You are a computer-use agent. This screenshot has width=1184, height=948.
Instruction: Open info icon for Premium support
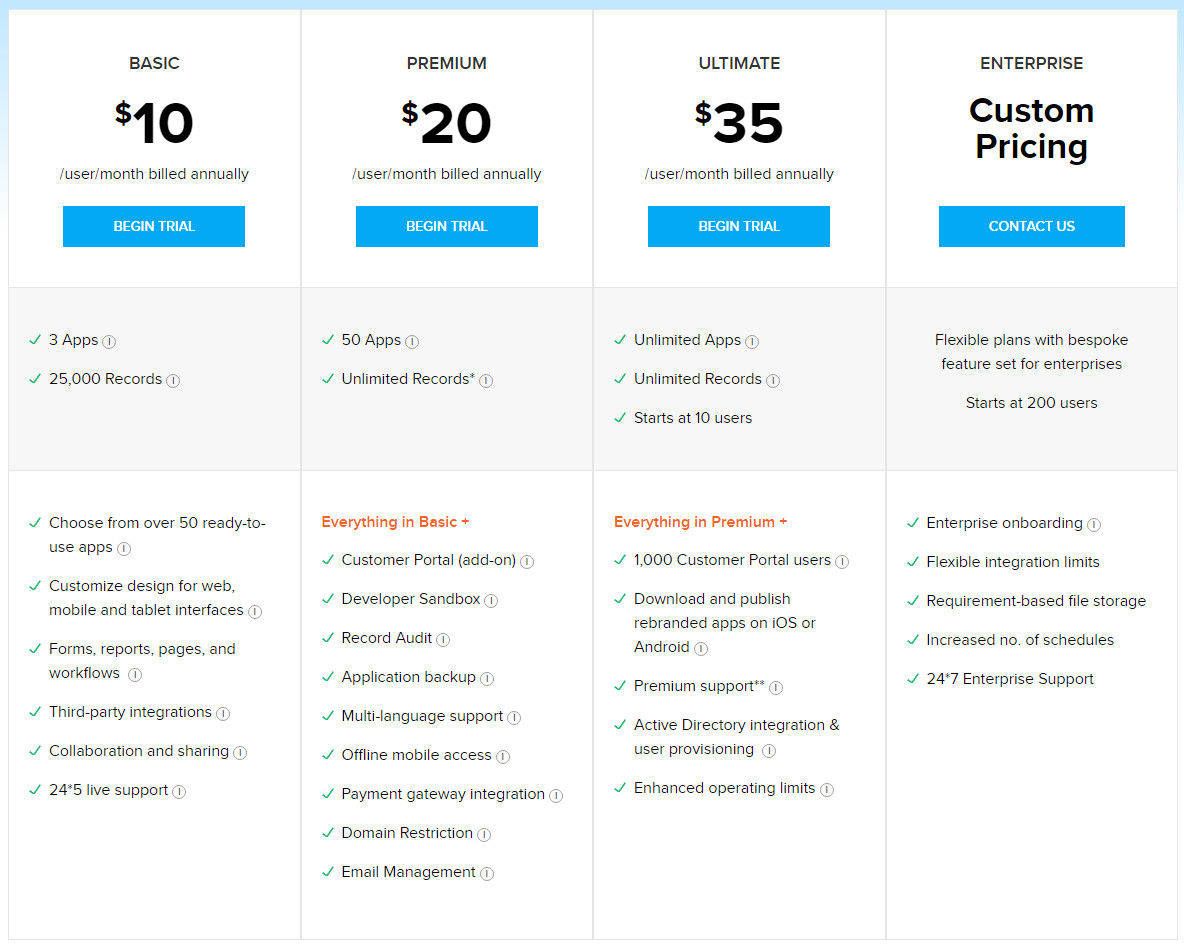775,687
